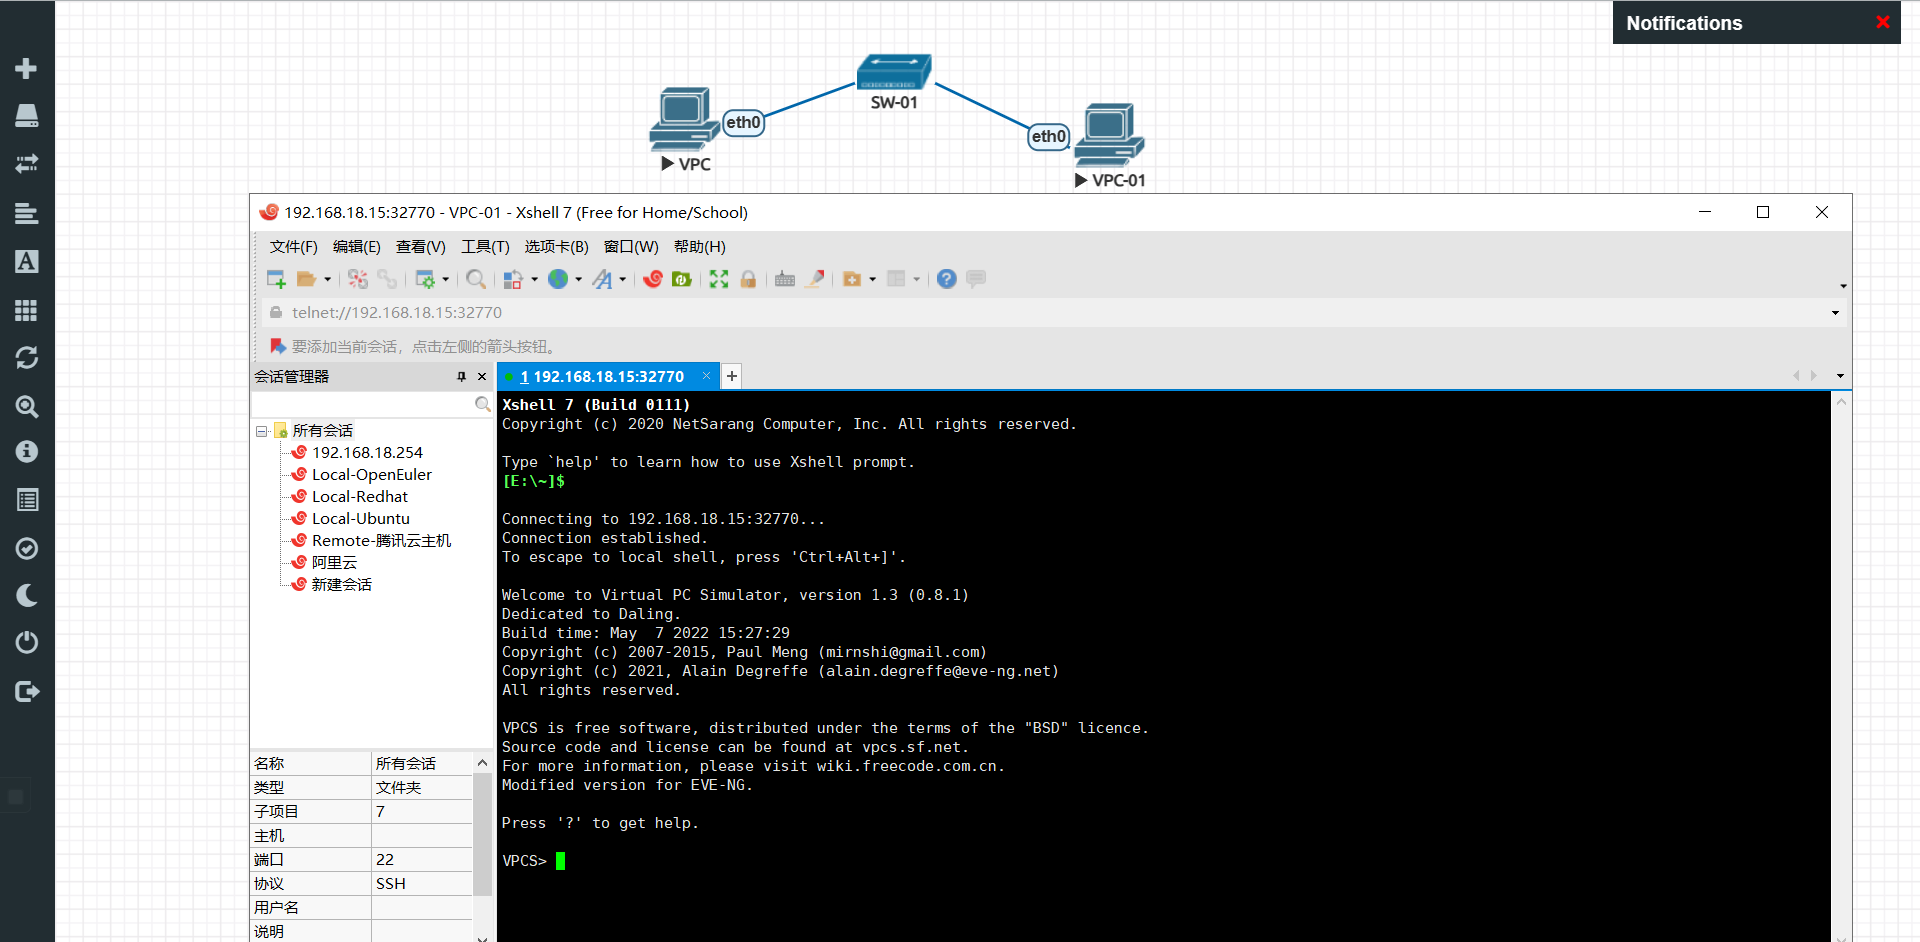Open the 帮助(H) menu
1920x942 pixels.
[699, 247]
